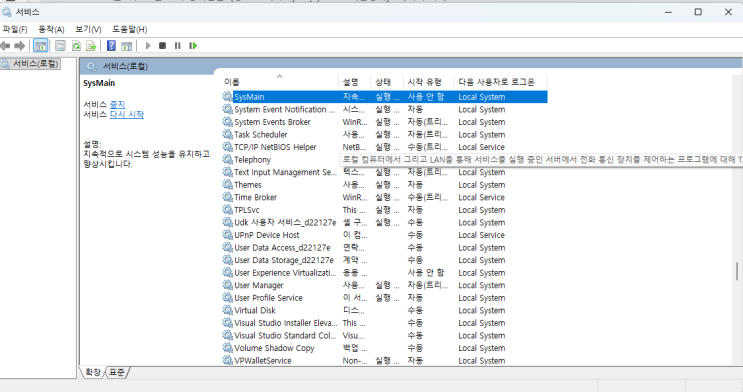Image resolution: width=743 pixels, height=392 pixels.
Task: Select the User Data Storage_d22127e row
Action: point(384,260)
